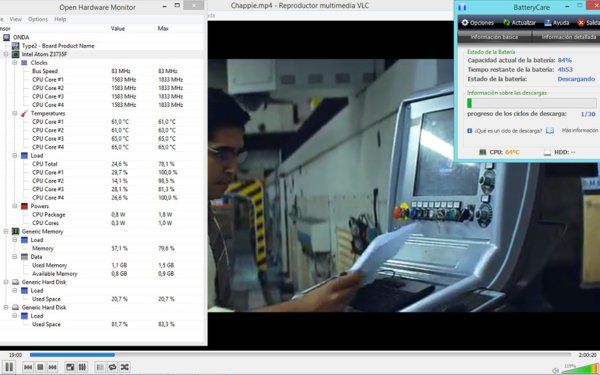Click the Load icon under Generic Memory
Image resolution: width=600 pixels, height=375 pixels.
click(24, 240)
